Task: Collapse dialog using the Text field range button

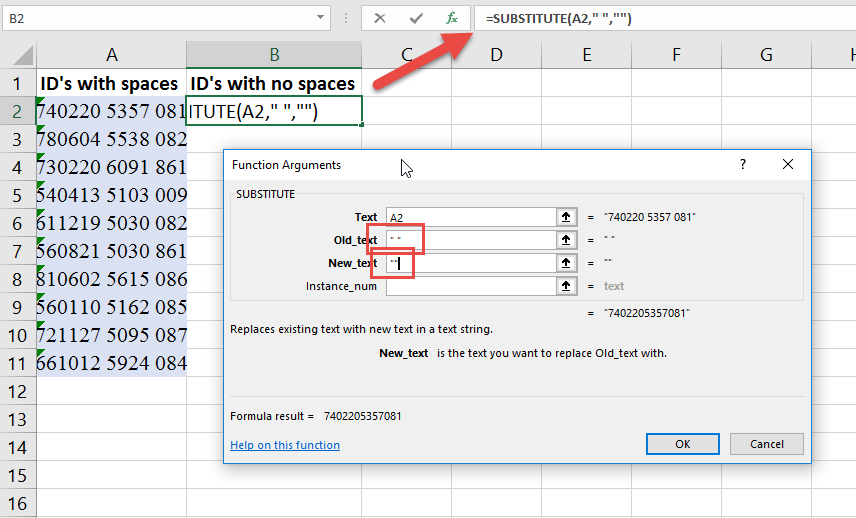Action: point(566,217)
